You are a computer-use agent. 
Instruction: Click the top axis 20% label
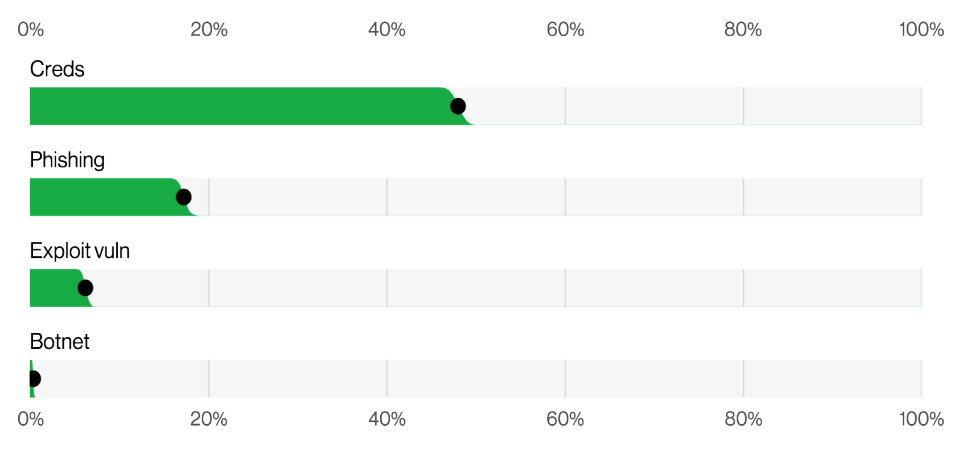209,29
